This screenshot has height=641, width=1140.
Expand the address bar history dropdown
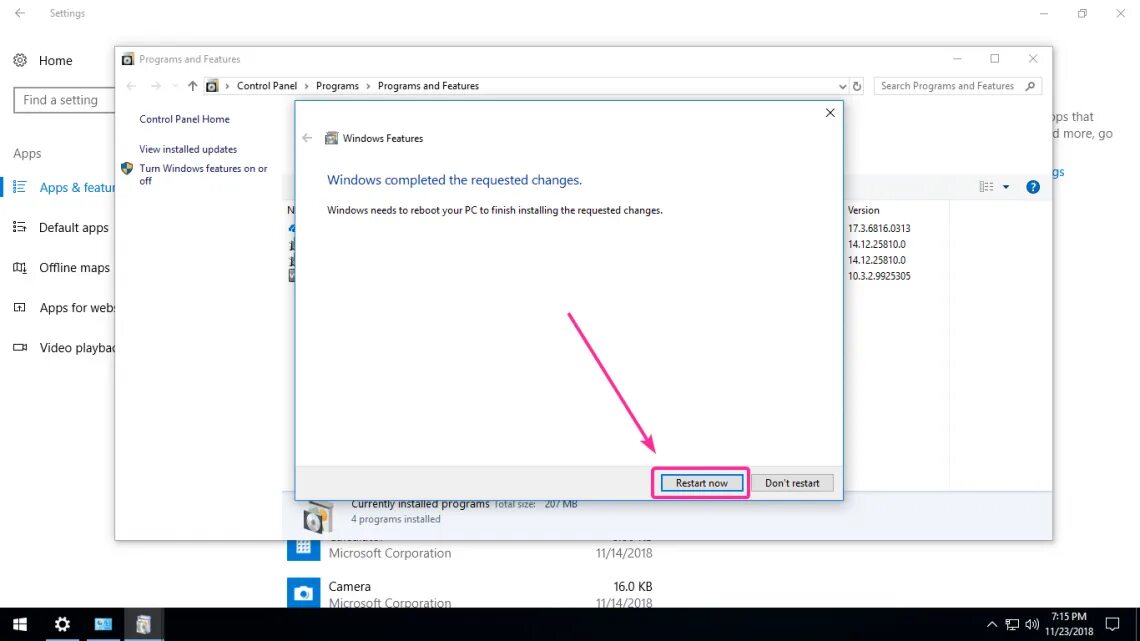click(x=842, y=86)
